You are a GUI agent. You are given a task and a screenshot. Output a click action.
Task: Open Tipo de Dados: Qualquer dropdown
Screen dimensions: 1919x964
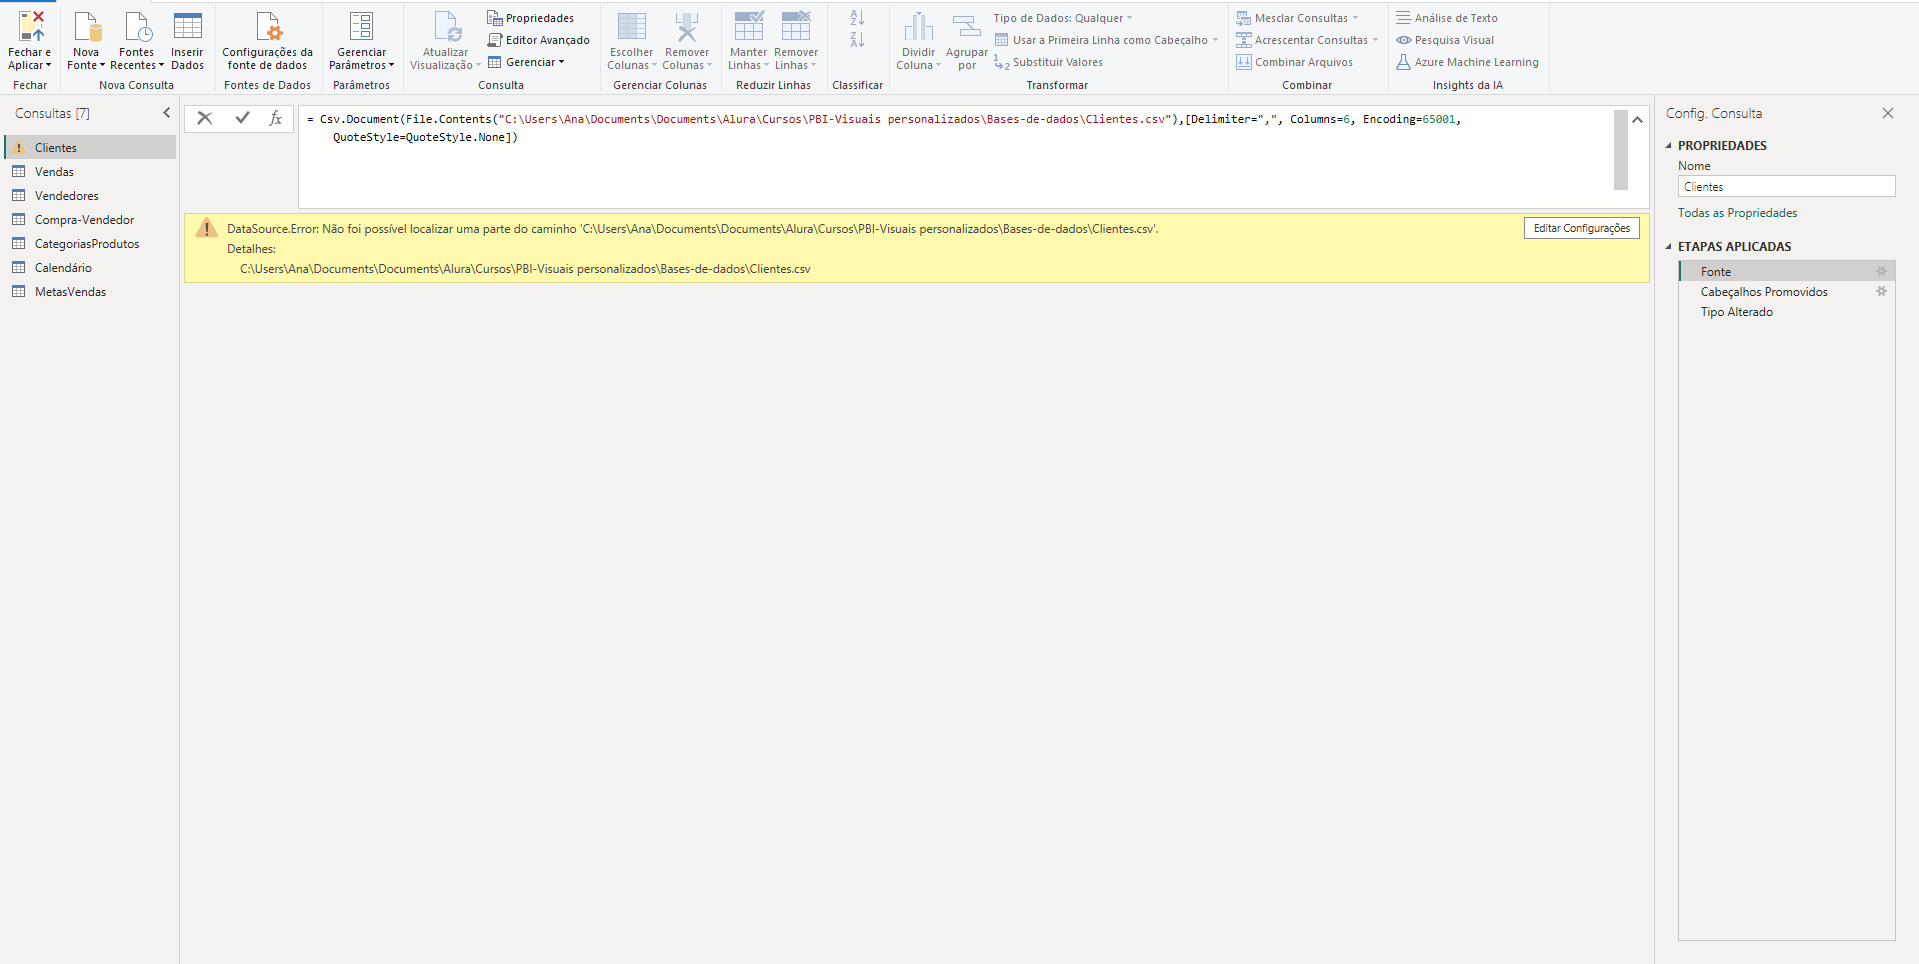tap(1063, 18)
